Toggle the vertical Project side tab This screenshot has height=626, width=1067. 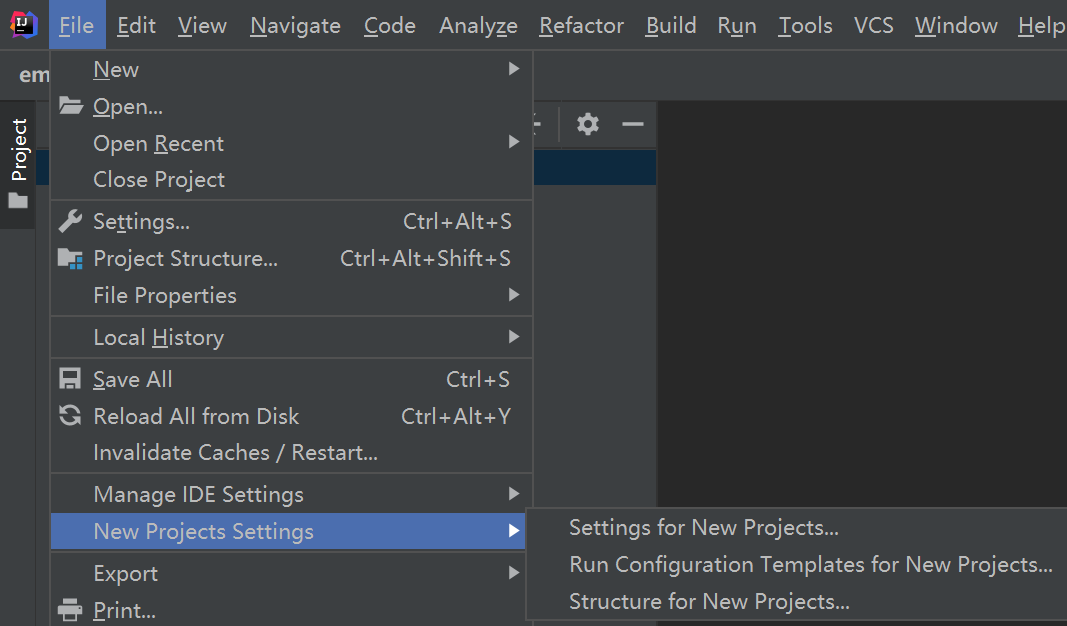point(19,150)
